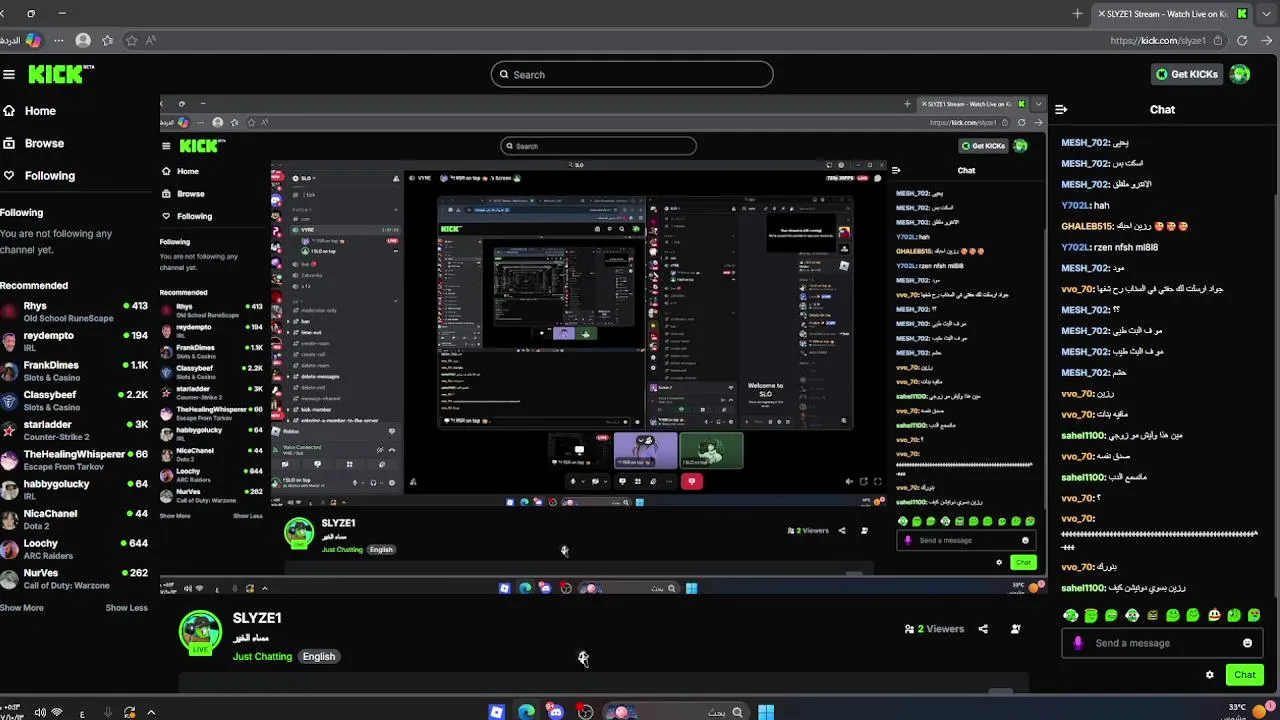Click SLYZE1's avatar with the LIVE badge
The height and width of the screenshot is (720, 1280).
[x=200, y=633]
